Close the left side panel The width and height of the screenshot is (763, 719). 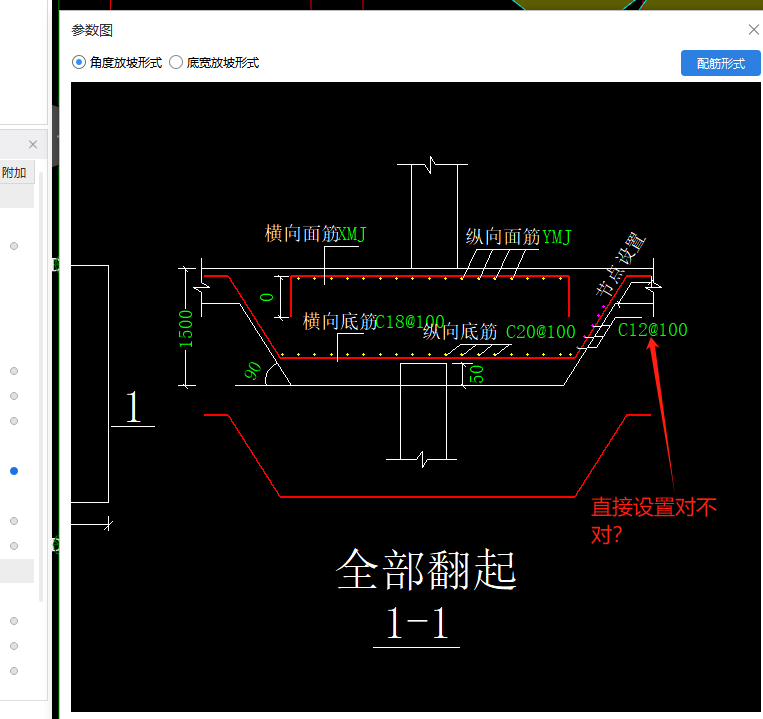[x=33, y=144]
